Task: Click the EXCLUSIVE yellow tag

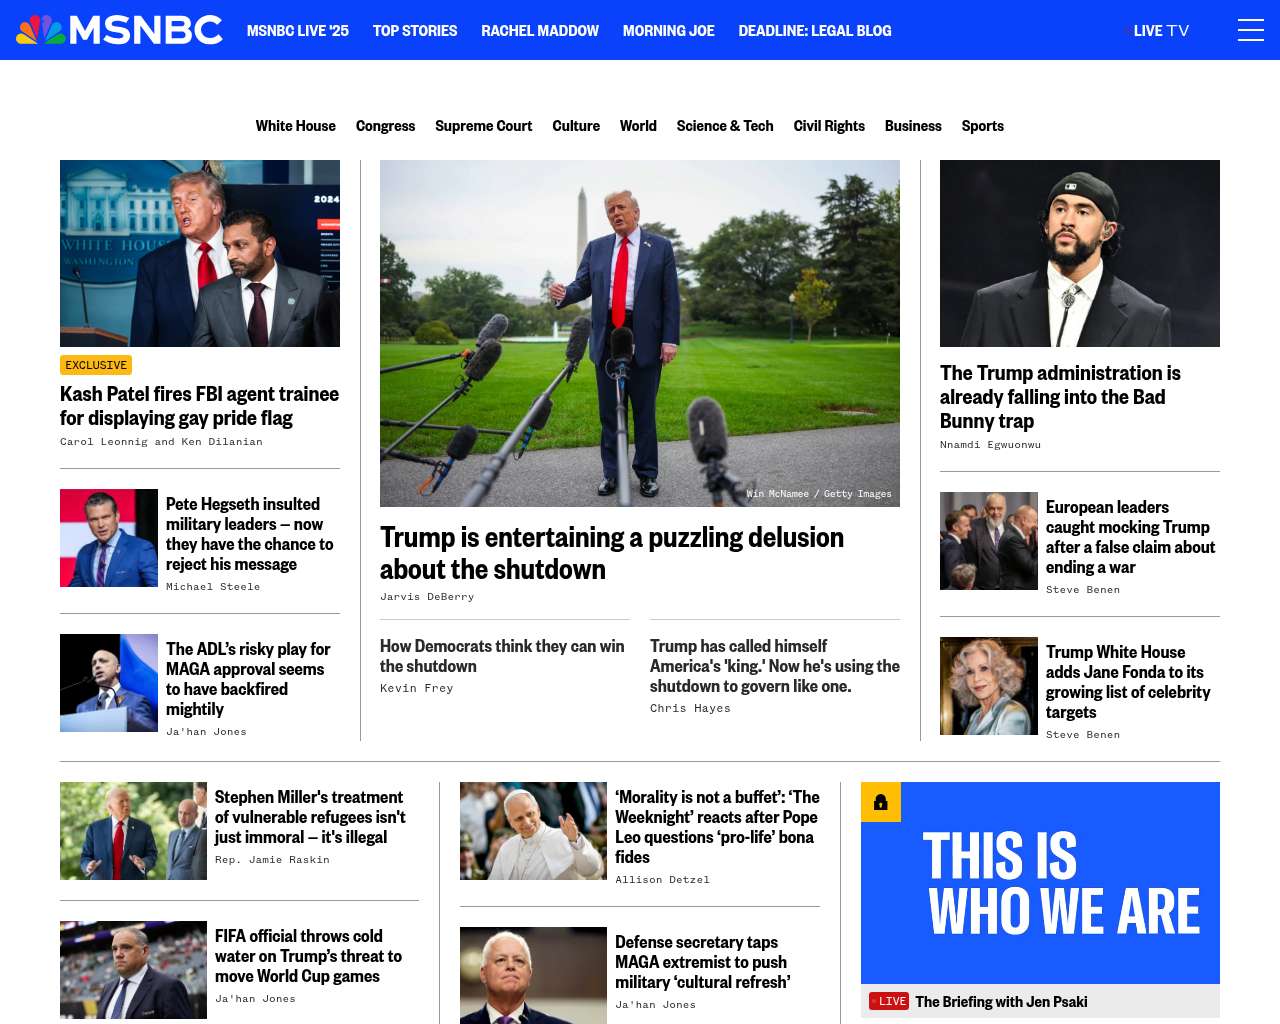Action: click(x=96, y=365)
